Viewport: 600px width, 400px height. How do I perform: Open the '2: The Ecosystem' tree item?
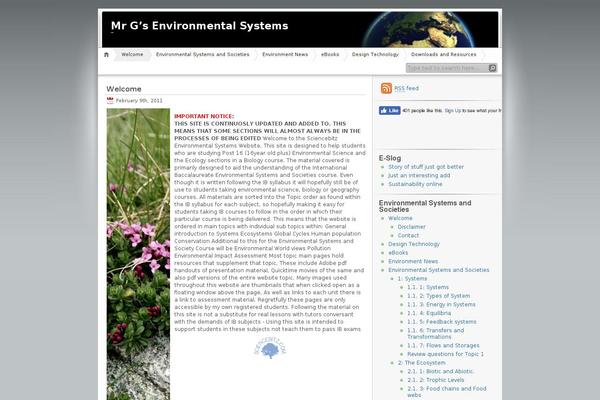click(x=422, y=363)
